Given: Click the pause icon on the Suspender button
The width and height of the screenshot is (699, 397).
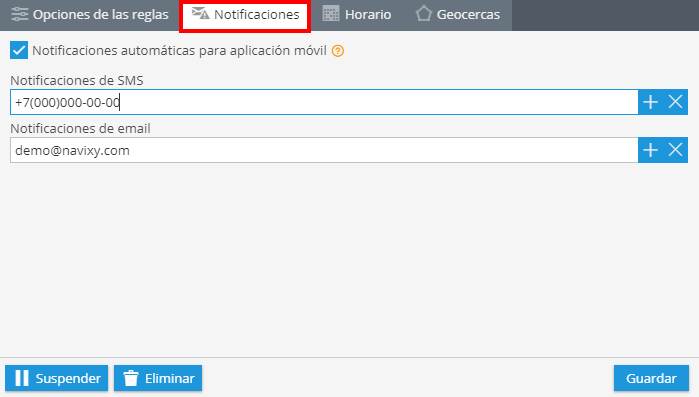Looking at the screenshot, I should coord(22,378).
